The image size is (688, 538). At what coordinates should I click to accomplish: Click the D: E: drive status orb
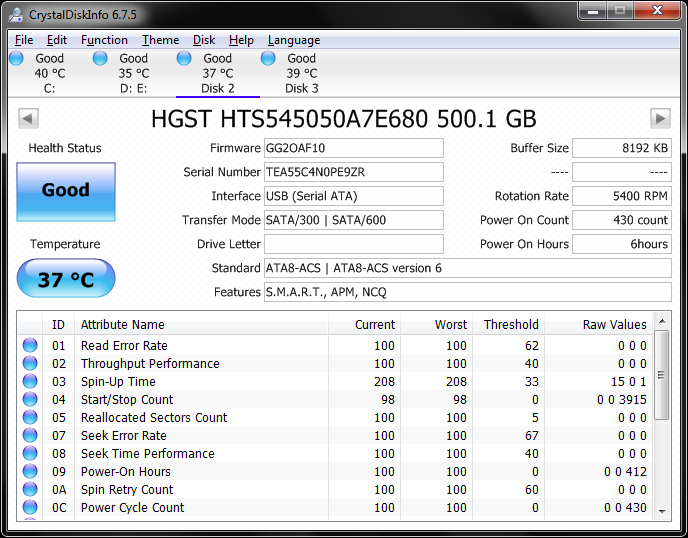point(100,58)
